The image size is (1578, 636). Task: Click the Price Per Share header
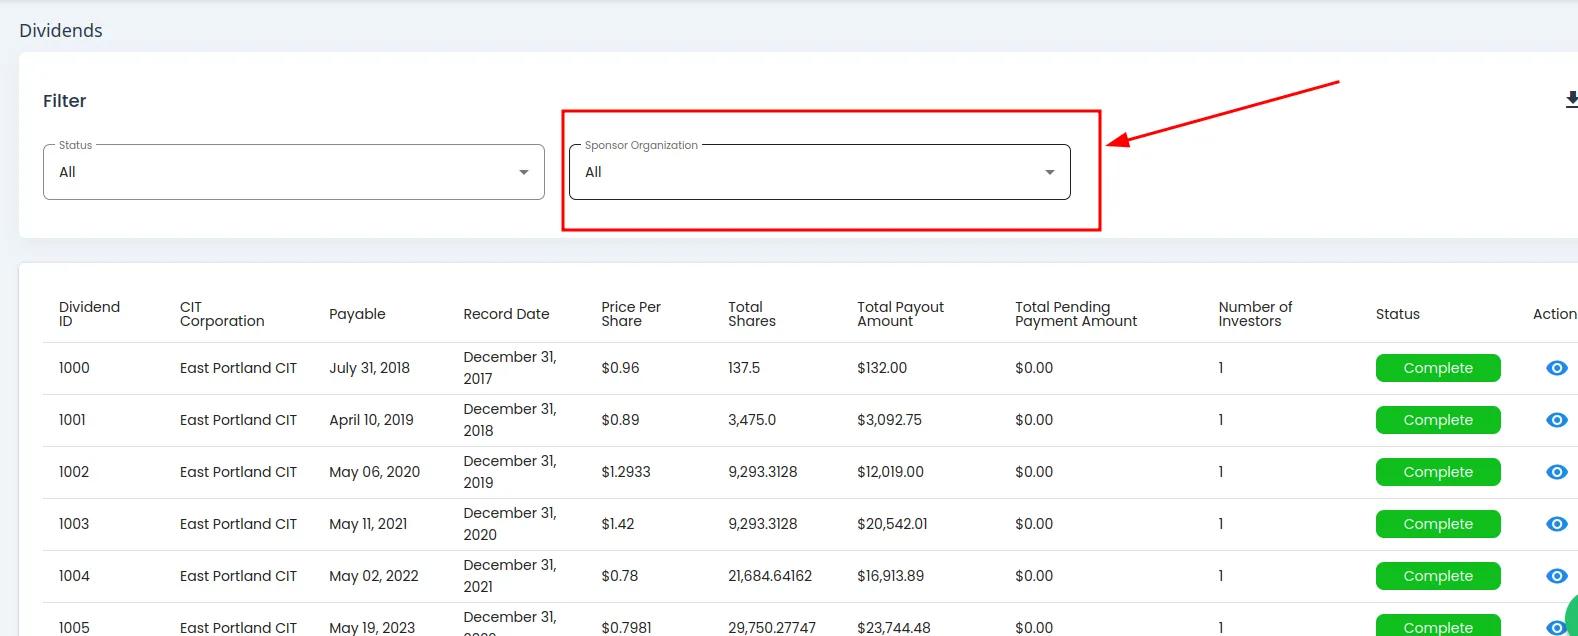[x=630, y=314]
